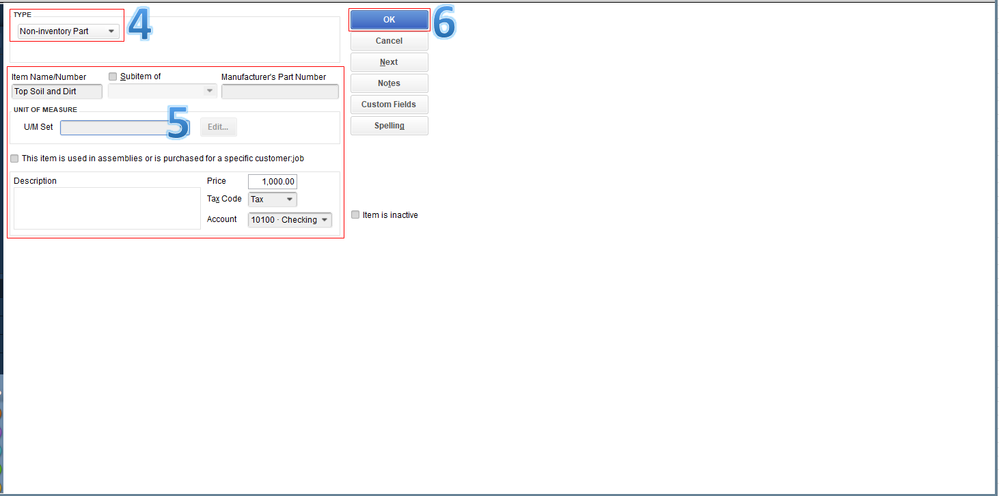The height and width of the screenshot is (496, 999).
Task: Click the greyed Edit... unit of measure button
Action: tap(219, 127)
